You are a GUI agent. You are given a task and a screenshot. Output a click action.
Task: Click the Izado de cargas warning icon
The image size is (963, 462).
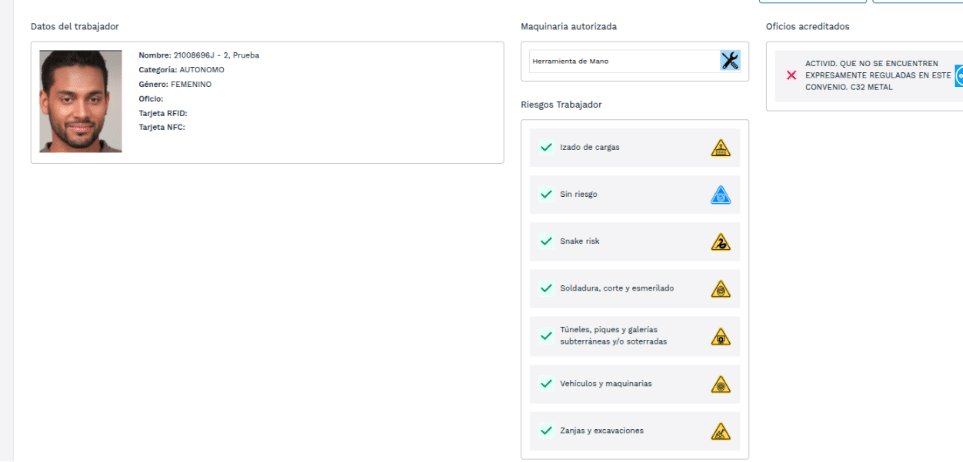[720, 147]
